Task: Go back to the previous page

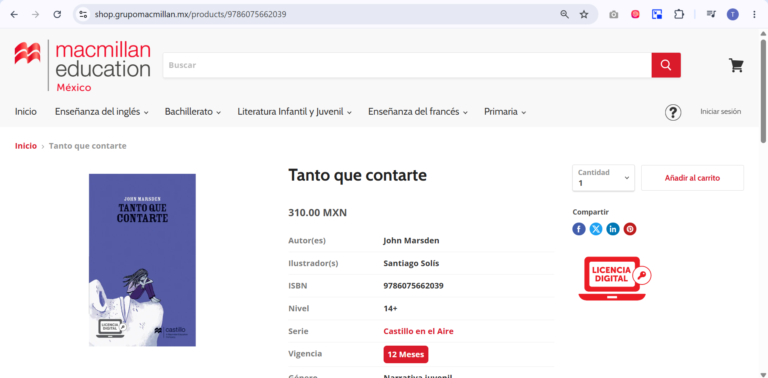Action: coord(14,14)
